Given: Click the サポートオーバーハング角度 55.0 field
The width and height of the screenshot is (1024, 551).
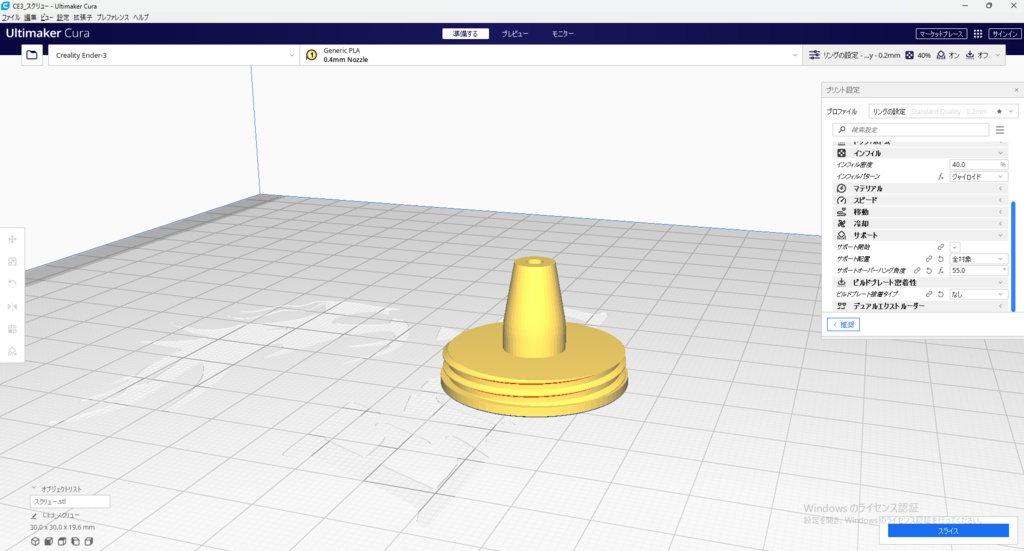Looking at the screenshot, I should point(978,270).
